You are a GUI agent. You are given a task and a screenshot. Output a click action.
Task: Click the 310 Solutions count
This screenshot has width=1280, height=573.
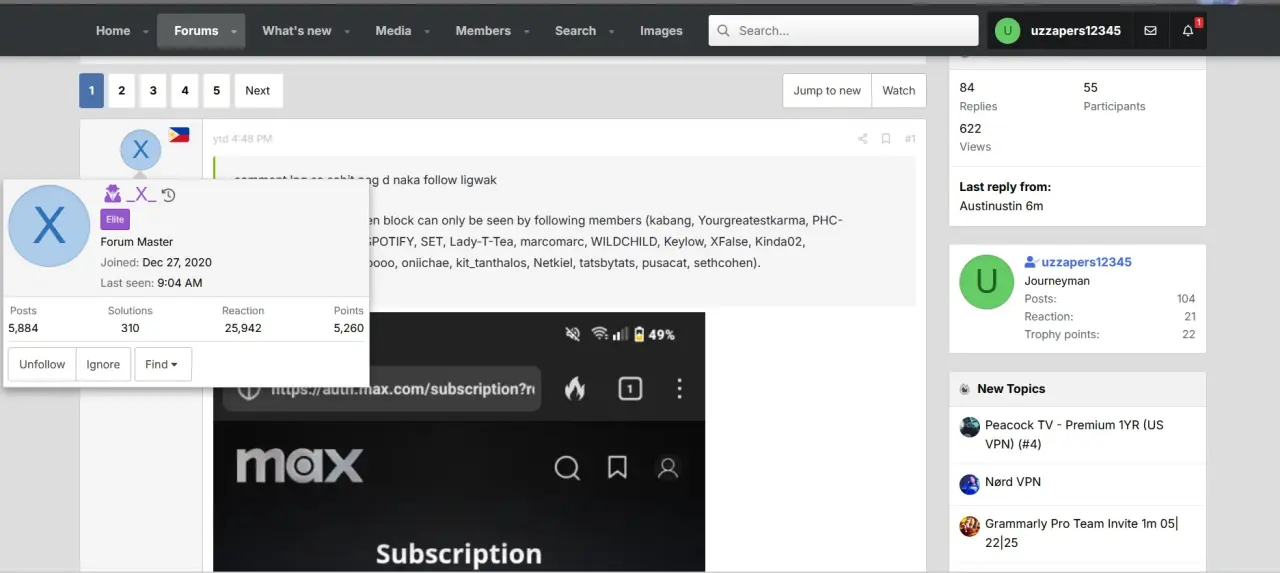point(130,328)
